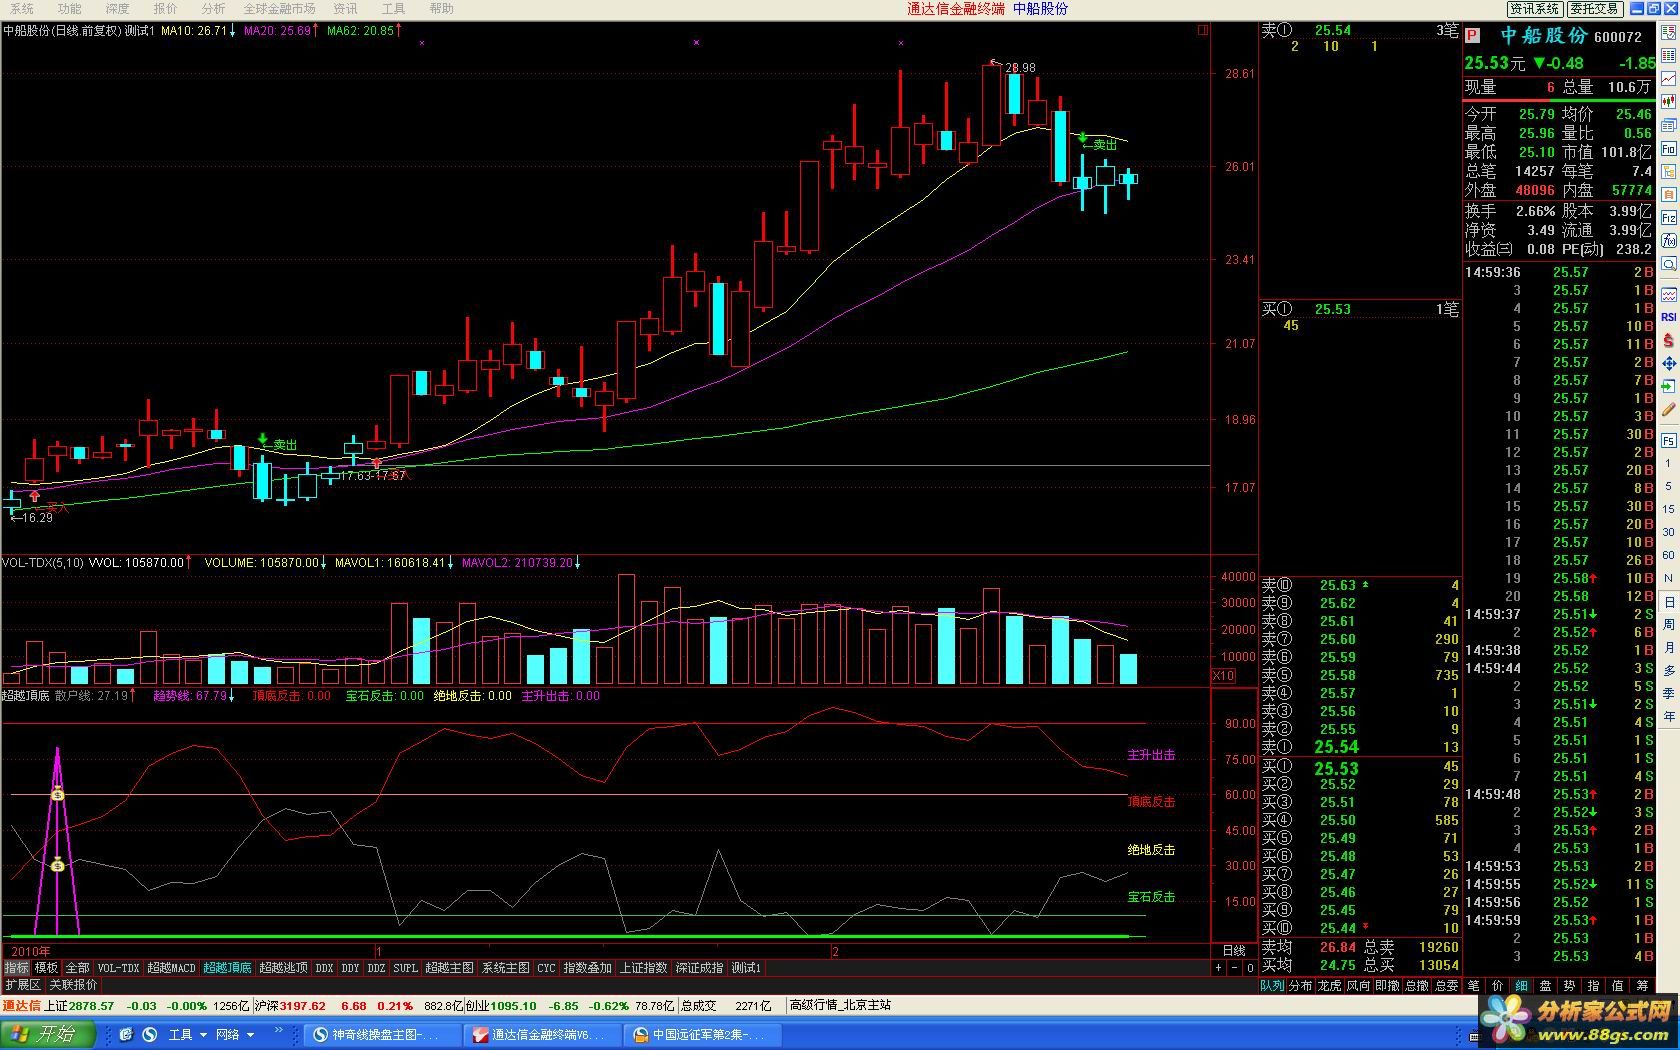1680x1050 pixels.
Task: Switch to the 龙虎 tab
Action: pos(1329,985)
